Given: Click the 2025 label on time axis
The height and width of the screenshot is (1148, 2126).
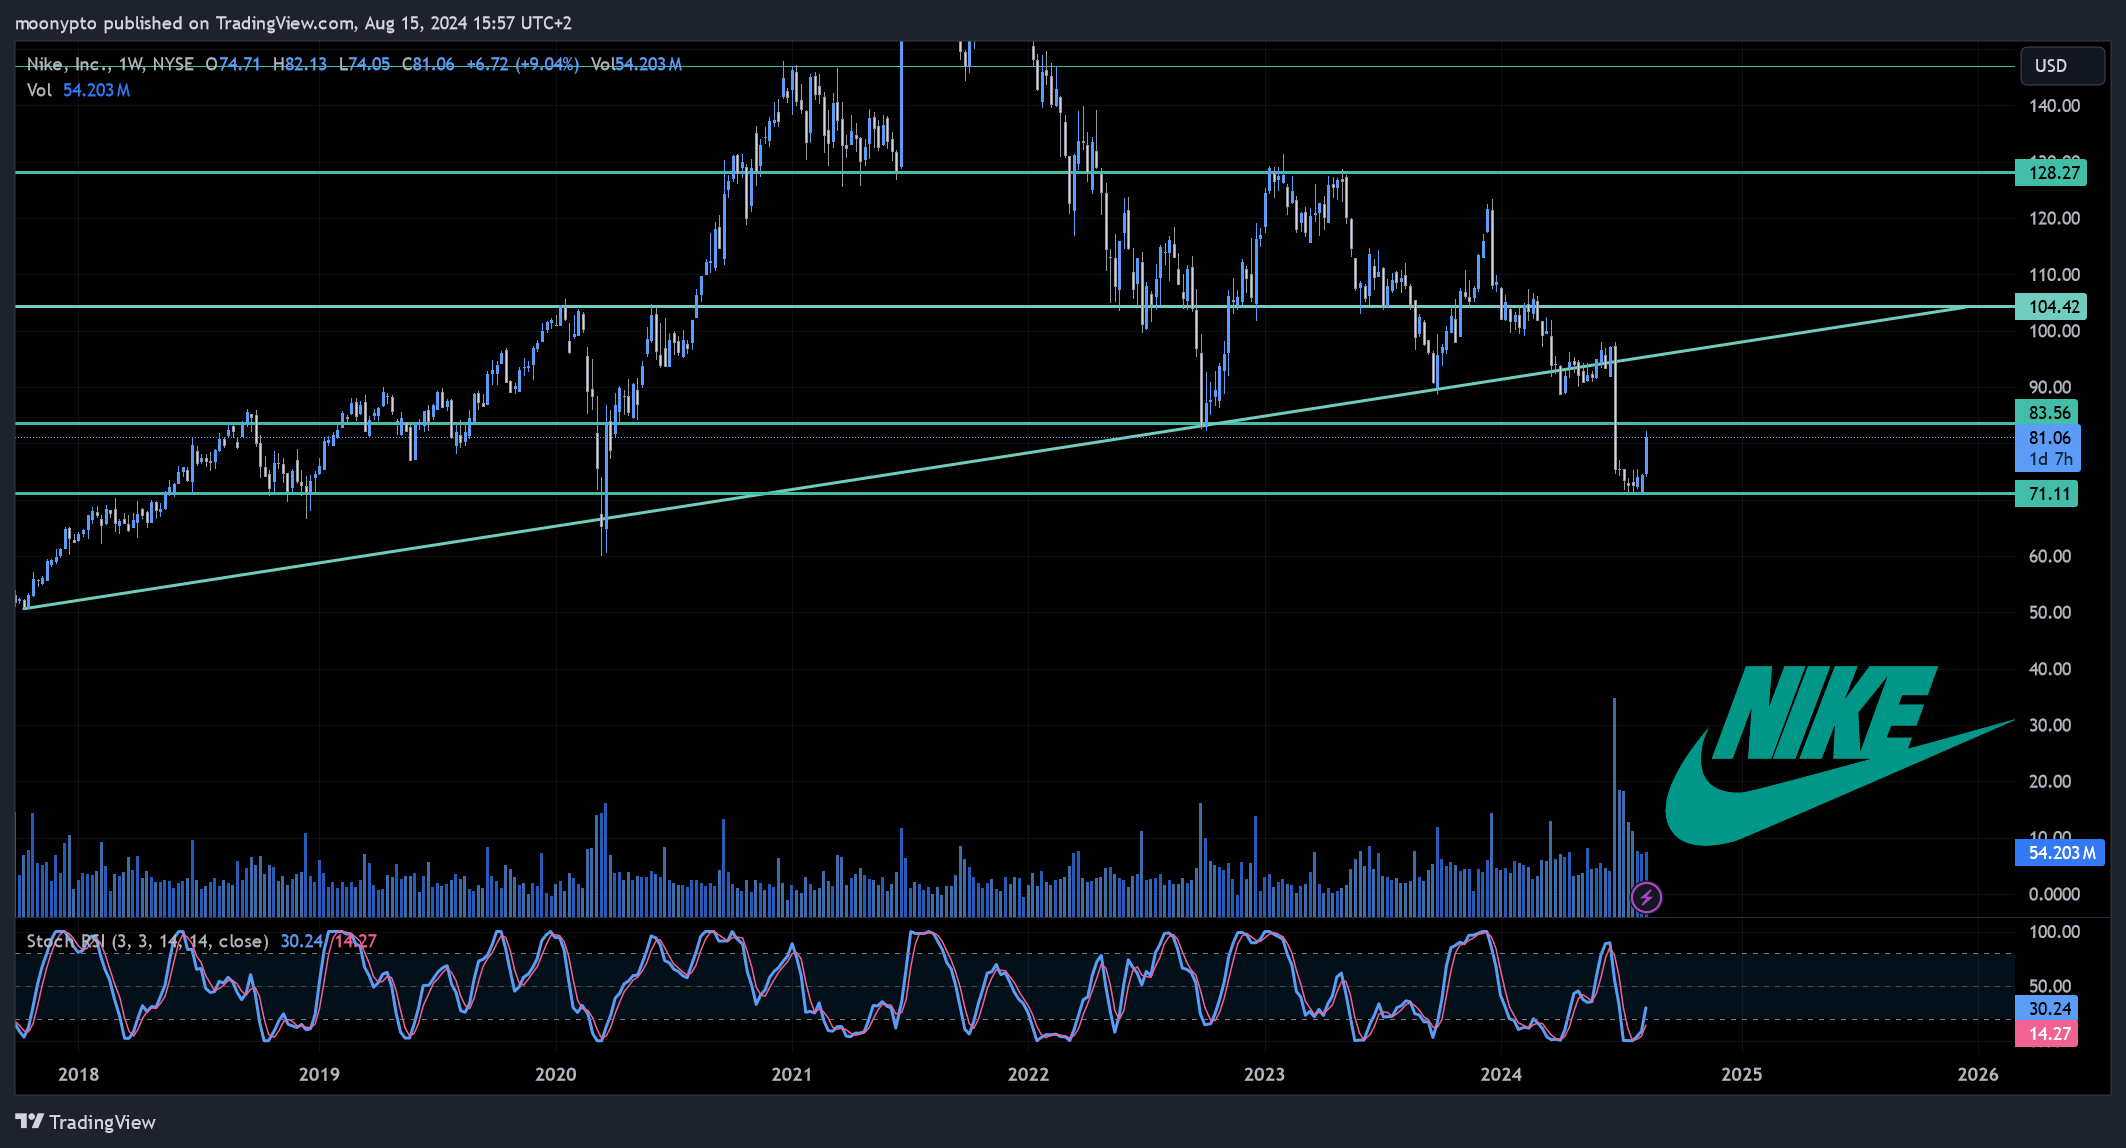Looking at the screenshot, I should tap(1741, 1074).
